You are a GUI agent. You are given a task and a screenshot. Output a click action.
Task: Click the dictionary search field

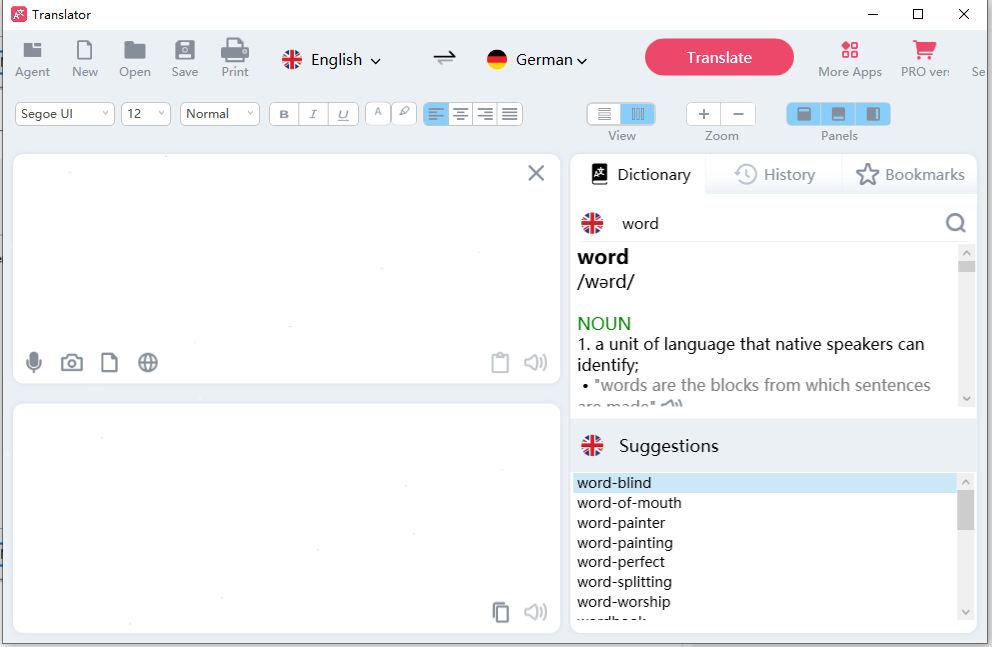point(778,223)
